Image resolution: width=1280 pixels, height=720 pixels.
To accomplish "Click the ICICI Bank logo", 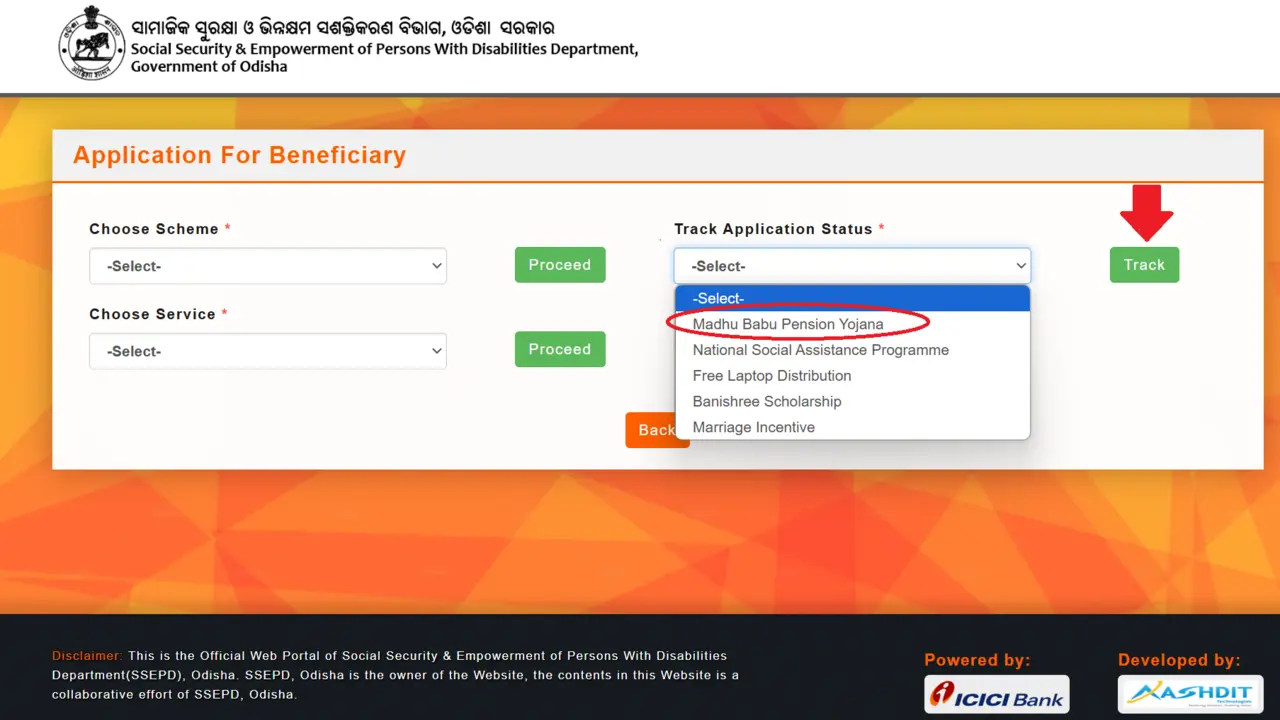I will (996, 693).
